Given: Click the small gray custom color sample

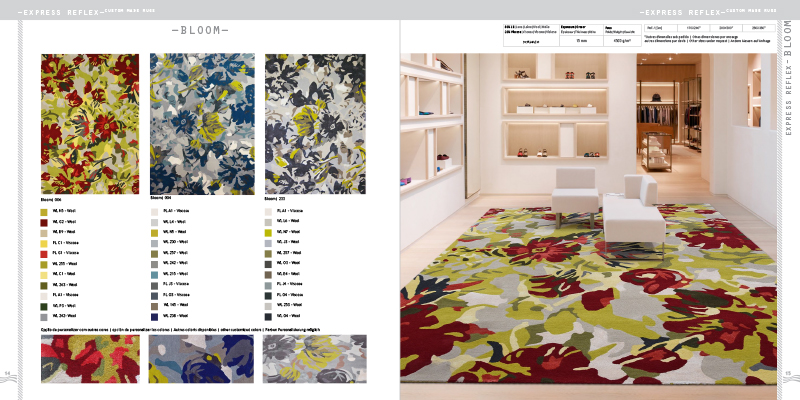Looking at the screenshot, I should 313,358.
